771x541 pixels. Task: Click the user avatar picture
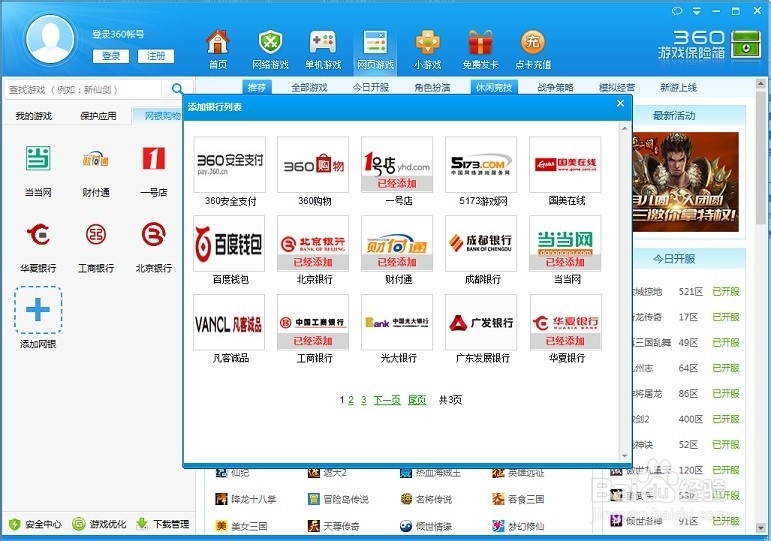tap(50, 39)
